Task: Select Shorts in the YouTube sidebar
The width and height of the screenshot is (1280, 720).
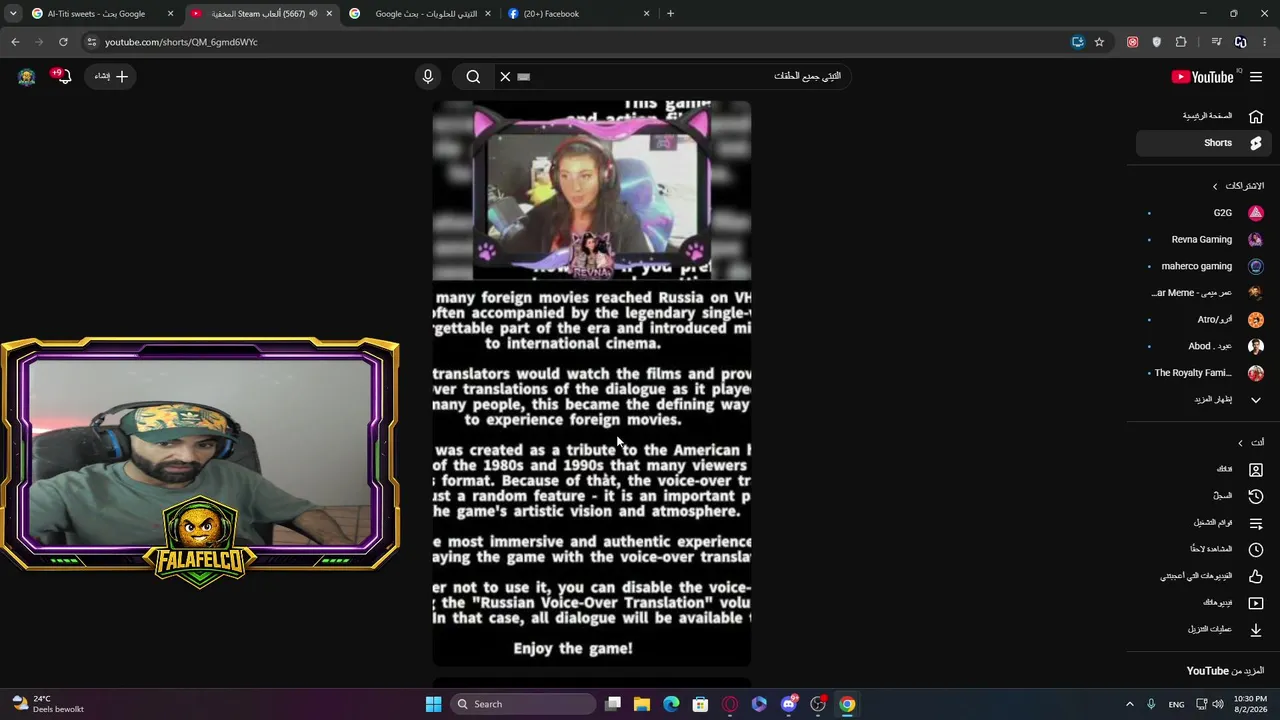Action: click(1202, 143)
